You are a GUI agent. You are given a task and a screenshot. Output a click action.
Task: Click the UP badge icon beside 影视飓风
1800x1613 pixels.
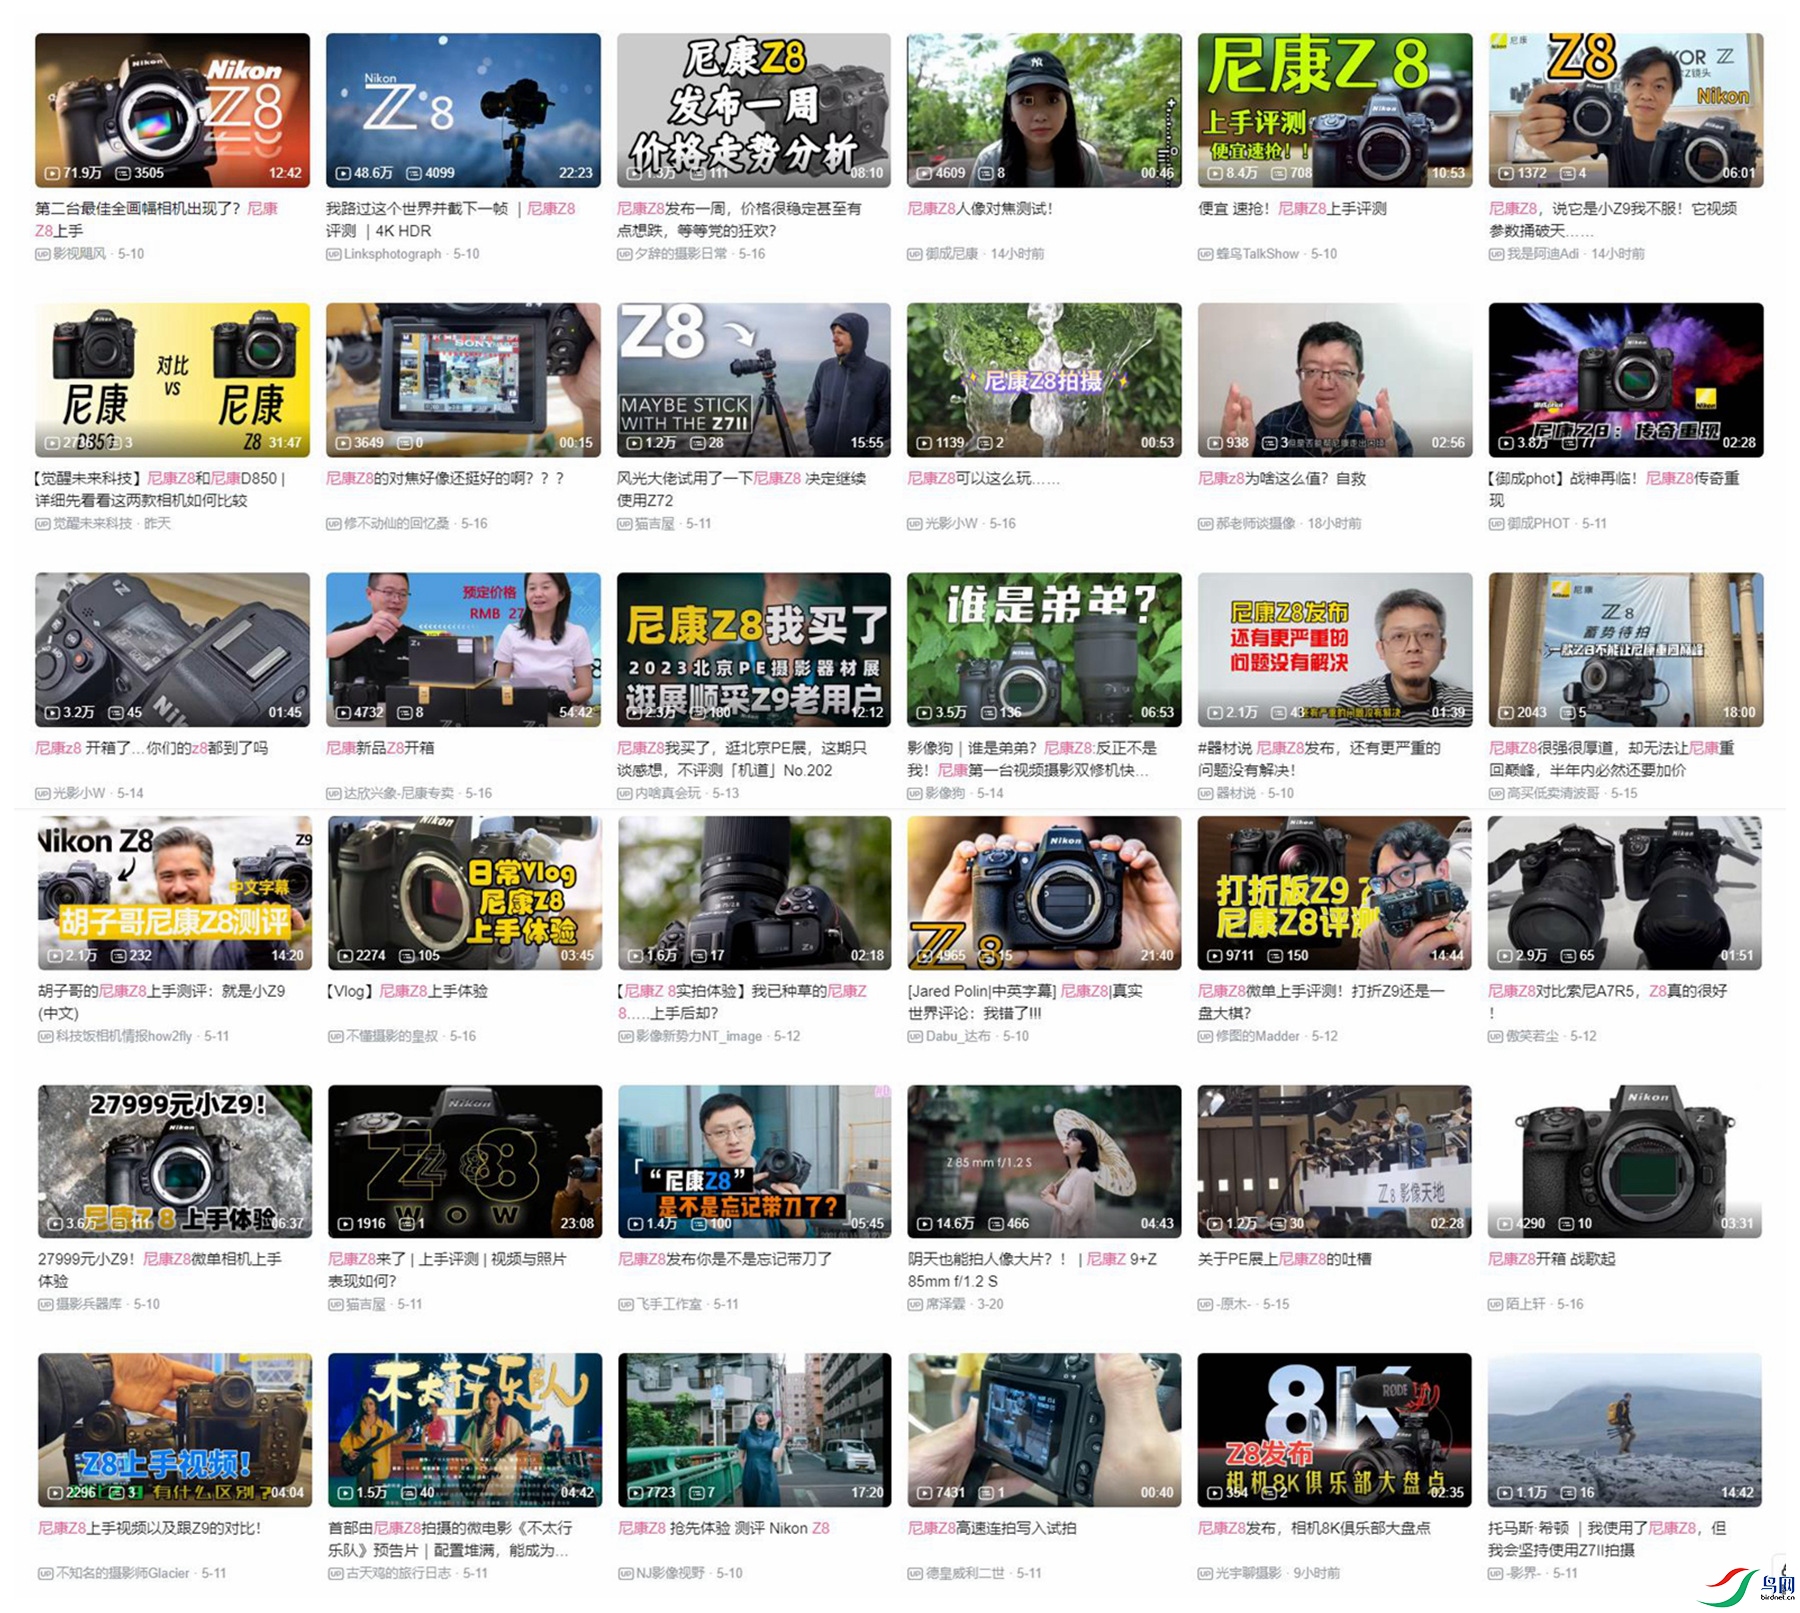coord(42,254)
